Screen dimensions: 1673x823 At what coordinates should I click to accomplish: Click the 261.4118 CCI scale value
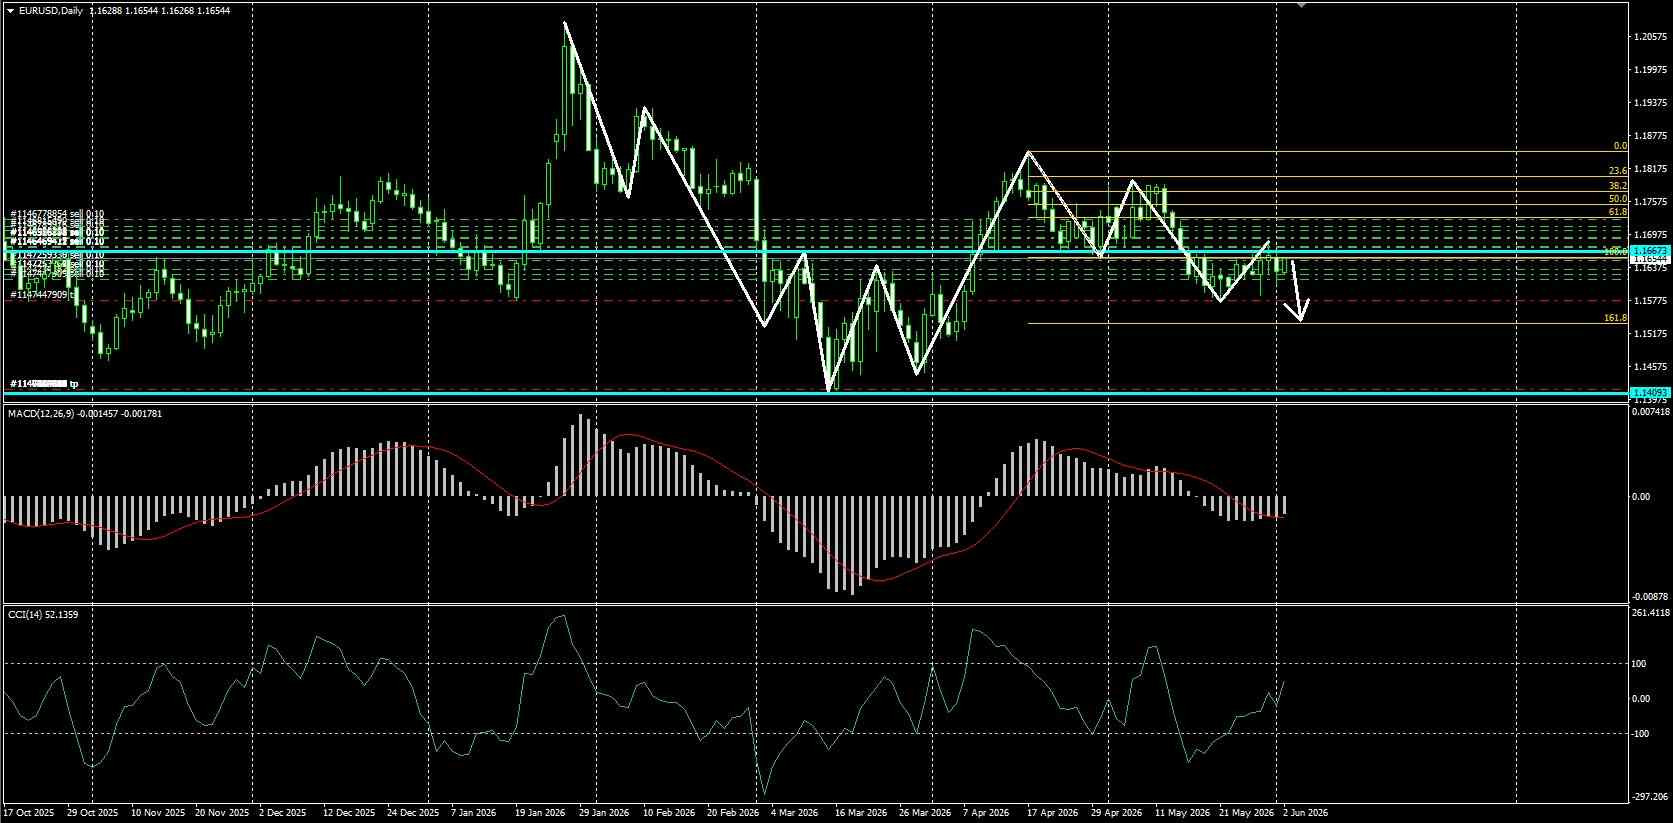point(1649,613)
